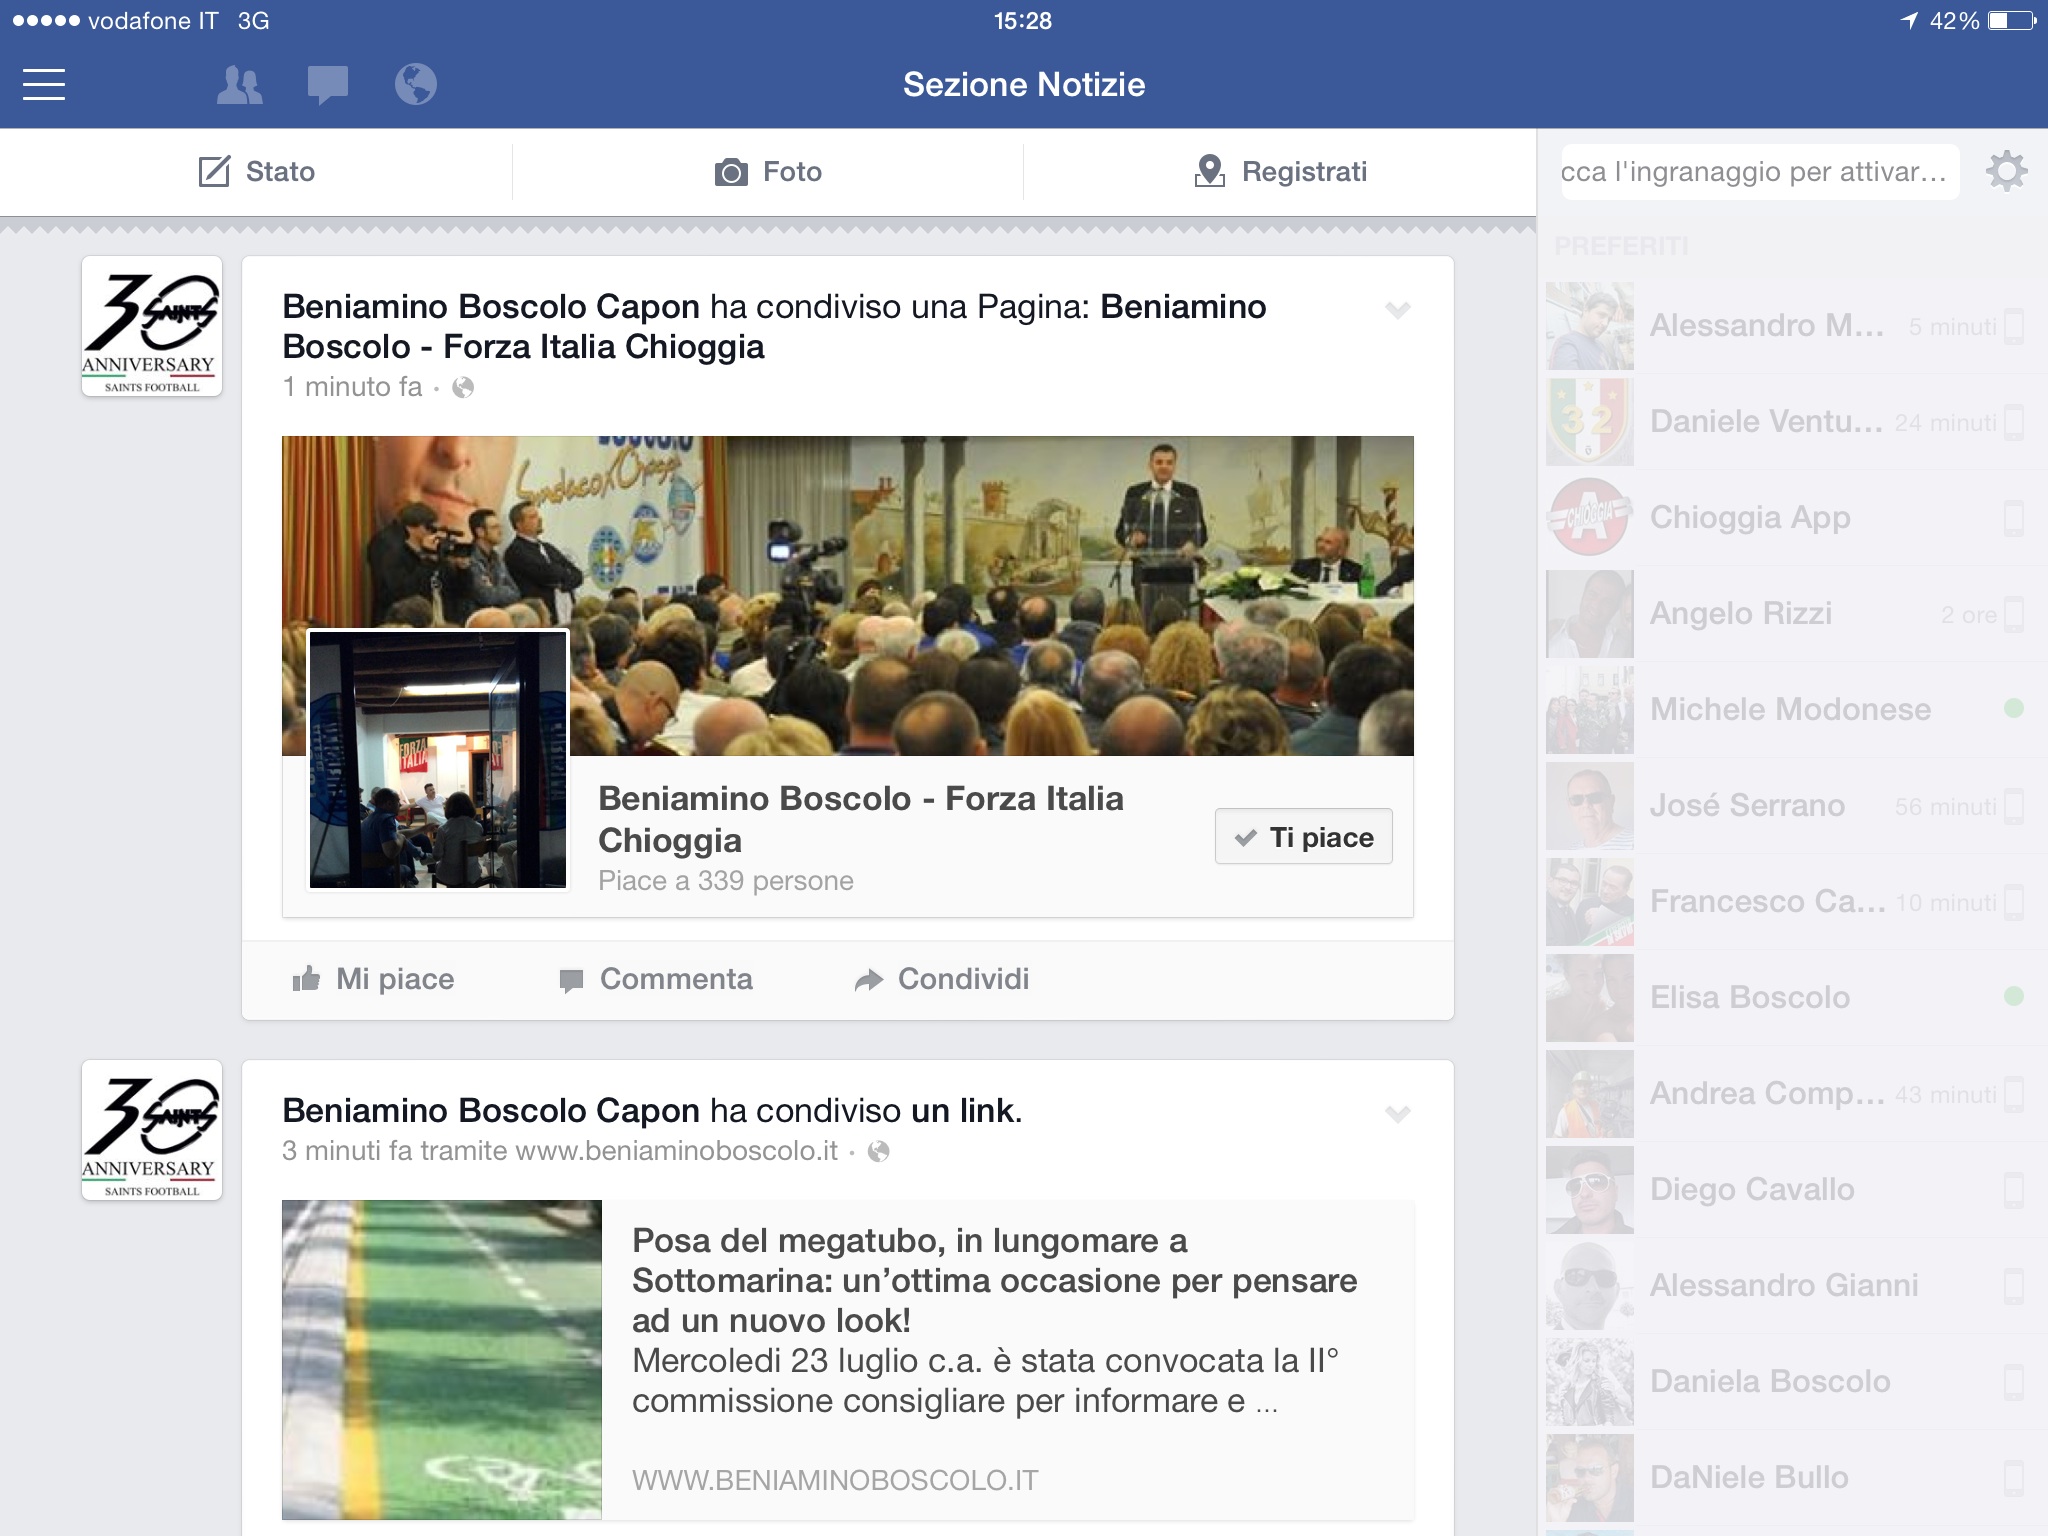Tap Chioggia App red logo avatar

(1590, 518)
